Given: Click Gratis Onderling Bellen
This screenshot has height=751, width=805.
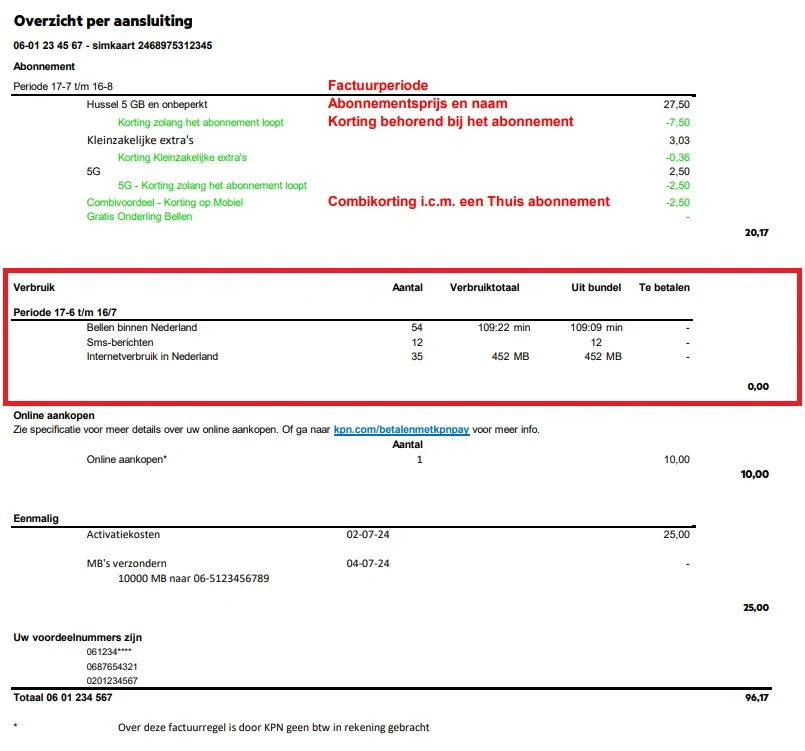Looking at the screenshot, I should (x=141, y=216).
